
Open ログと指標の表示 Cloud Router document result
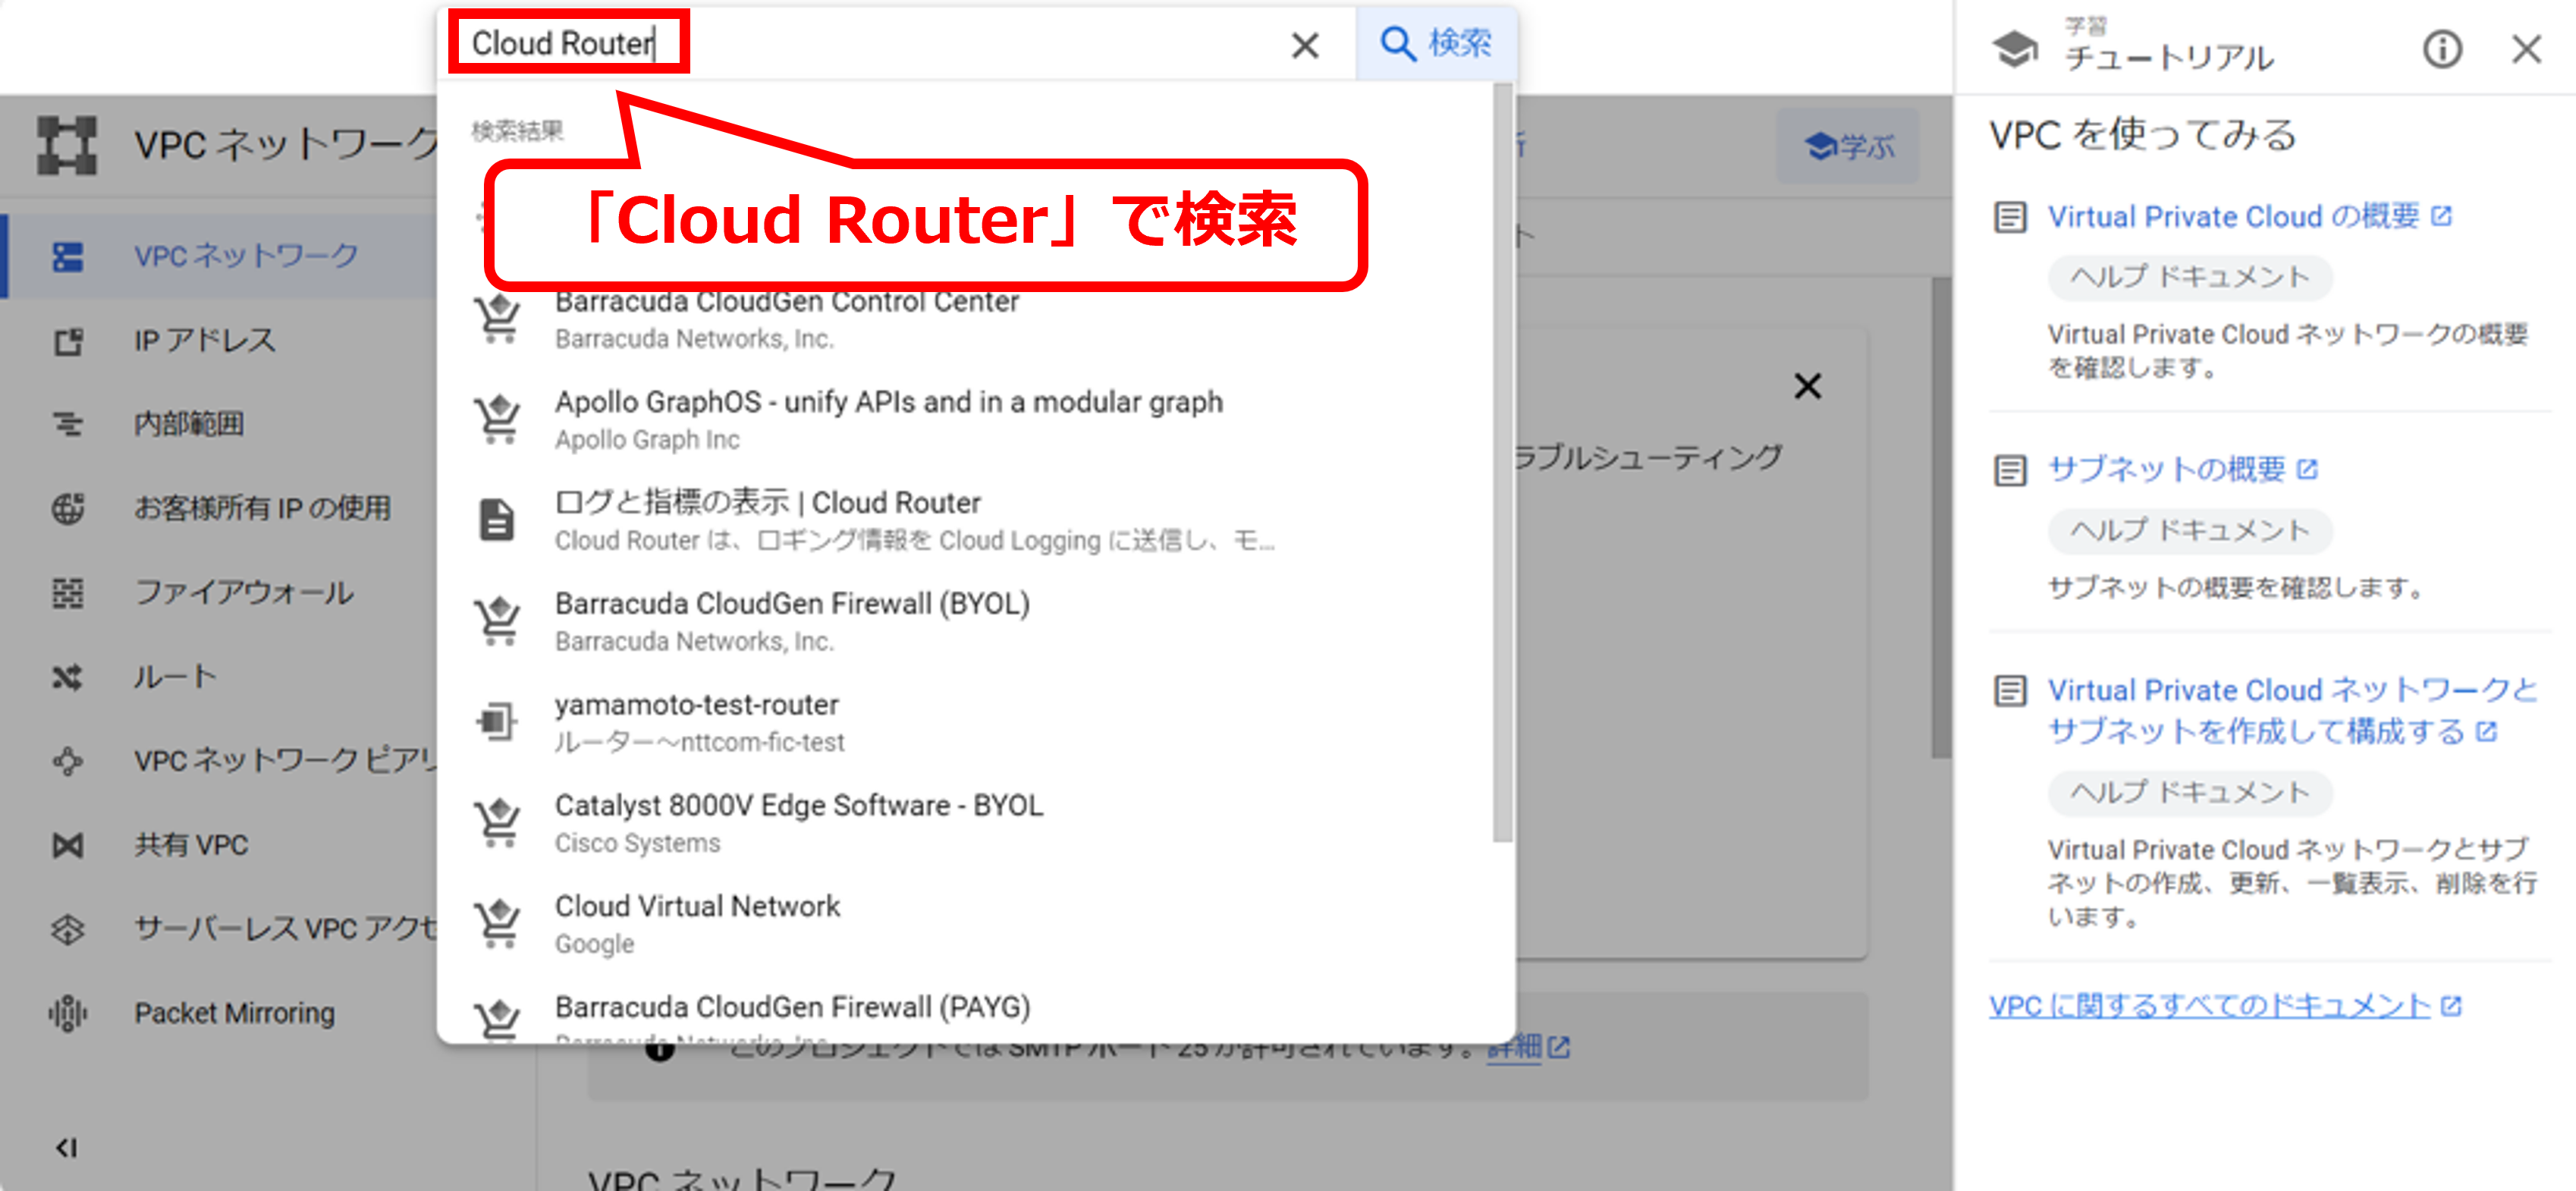point(767,503)
